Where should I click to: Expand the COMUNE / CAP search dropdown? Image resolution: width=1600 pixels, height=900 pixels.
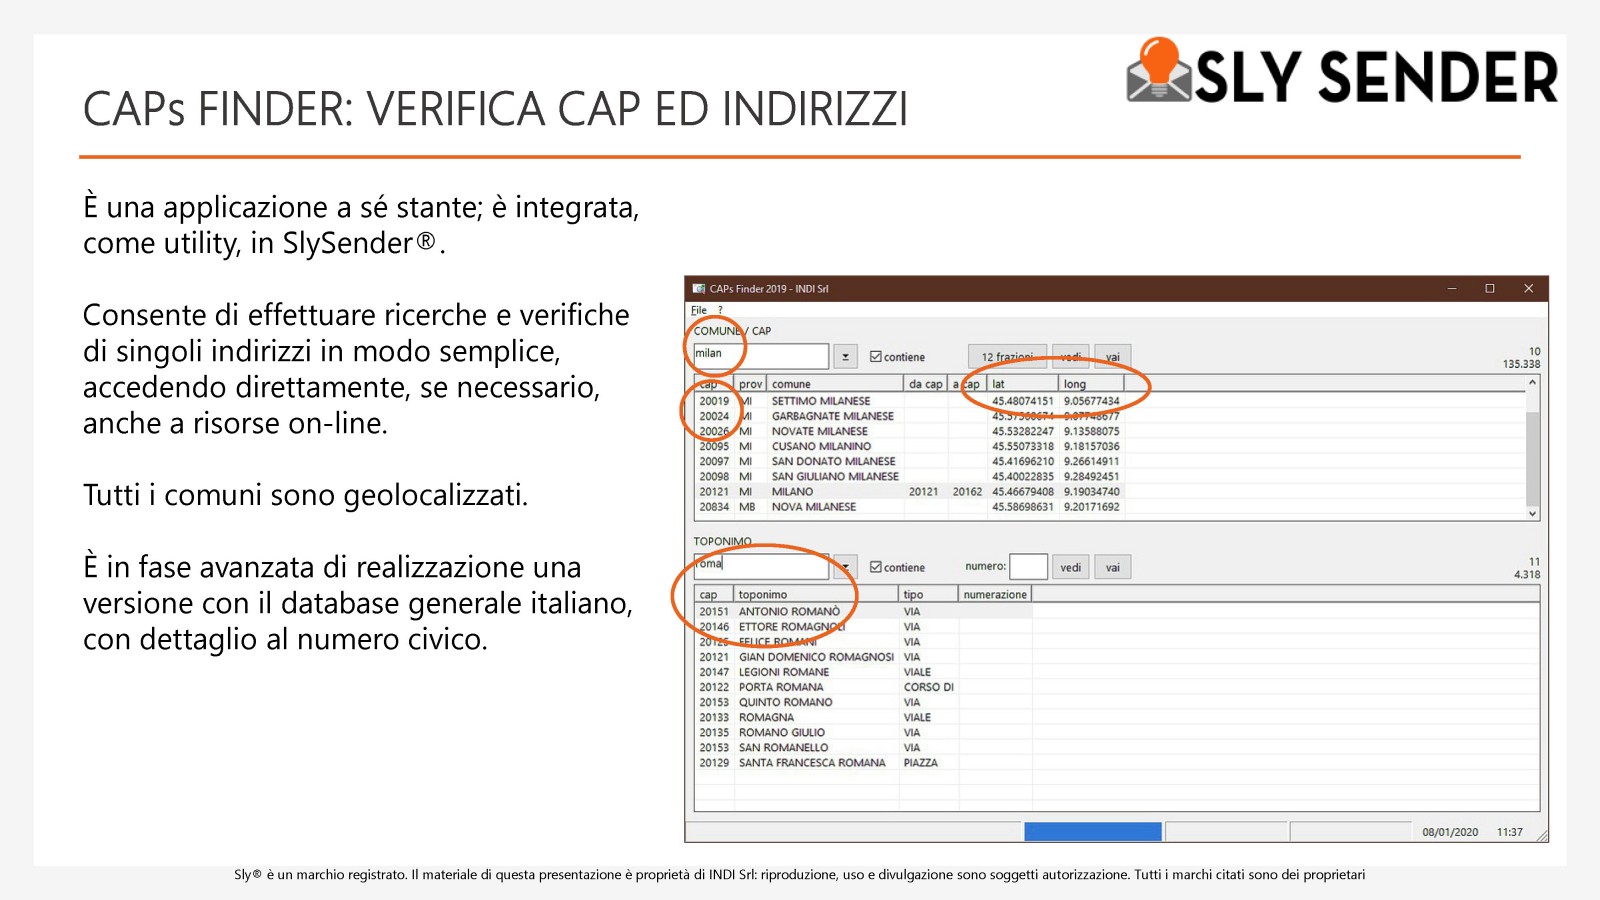tap(845, 357)
